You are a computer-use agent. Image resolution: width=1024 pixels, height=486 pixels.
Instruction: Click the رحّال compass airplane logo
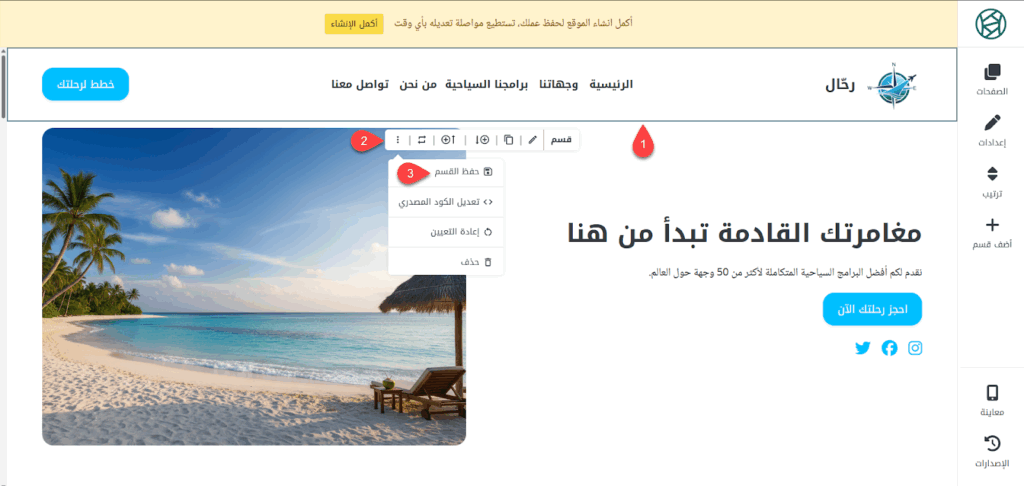[892, 84]
